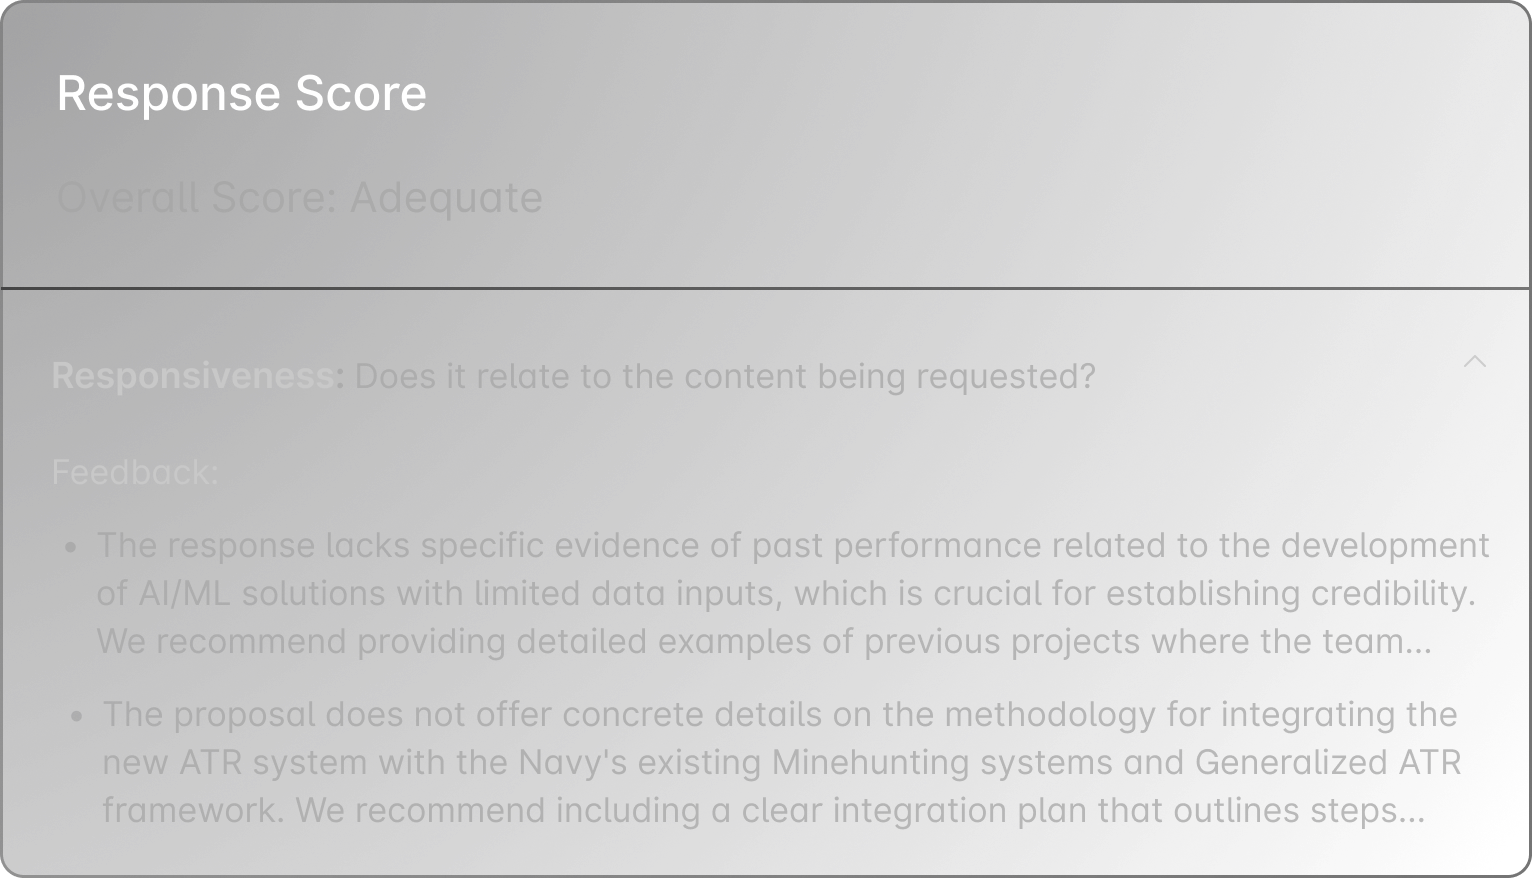Open the feedback item about past performance evidence

793,593
